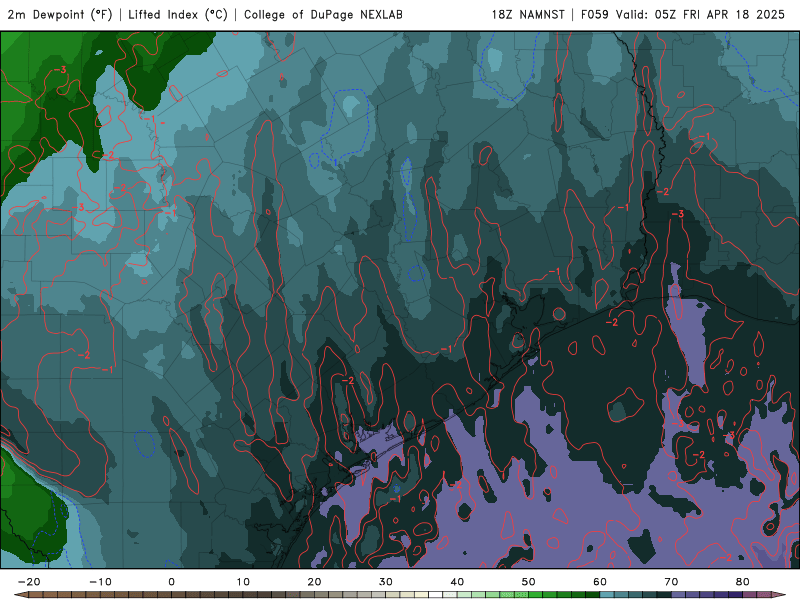Click the '60' color scale label
Image resolution: width=800 pixels, height=600 pixels.
click(600, 582)
